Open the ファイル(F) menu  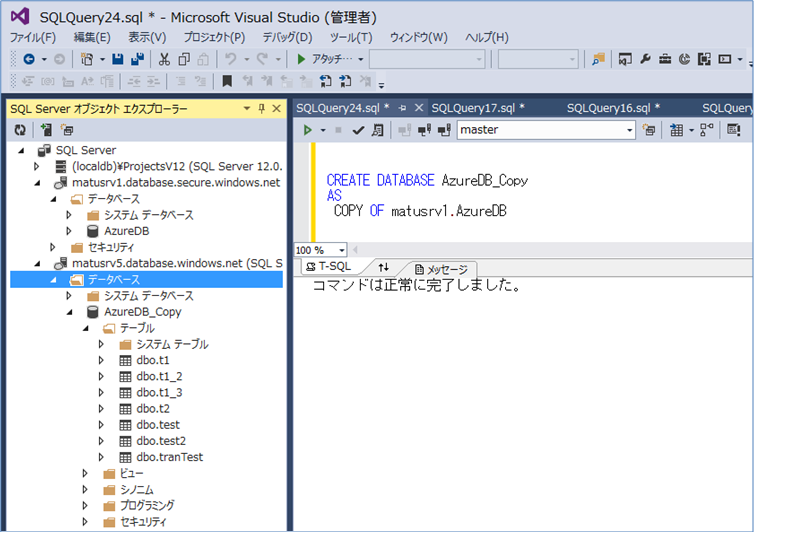tap(33, 38)
